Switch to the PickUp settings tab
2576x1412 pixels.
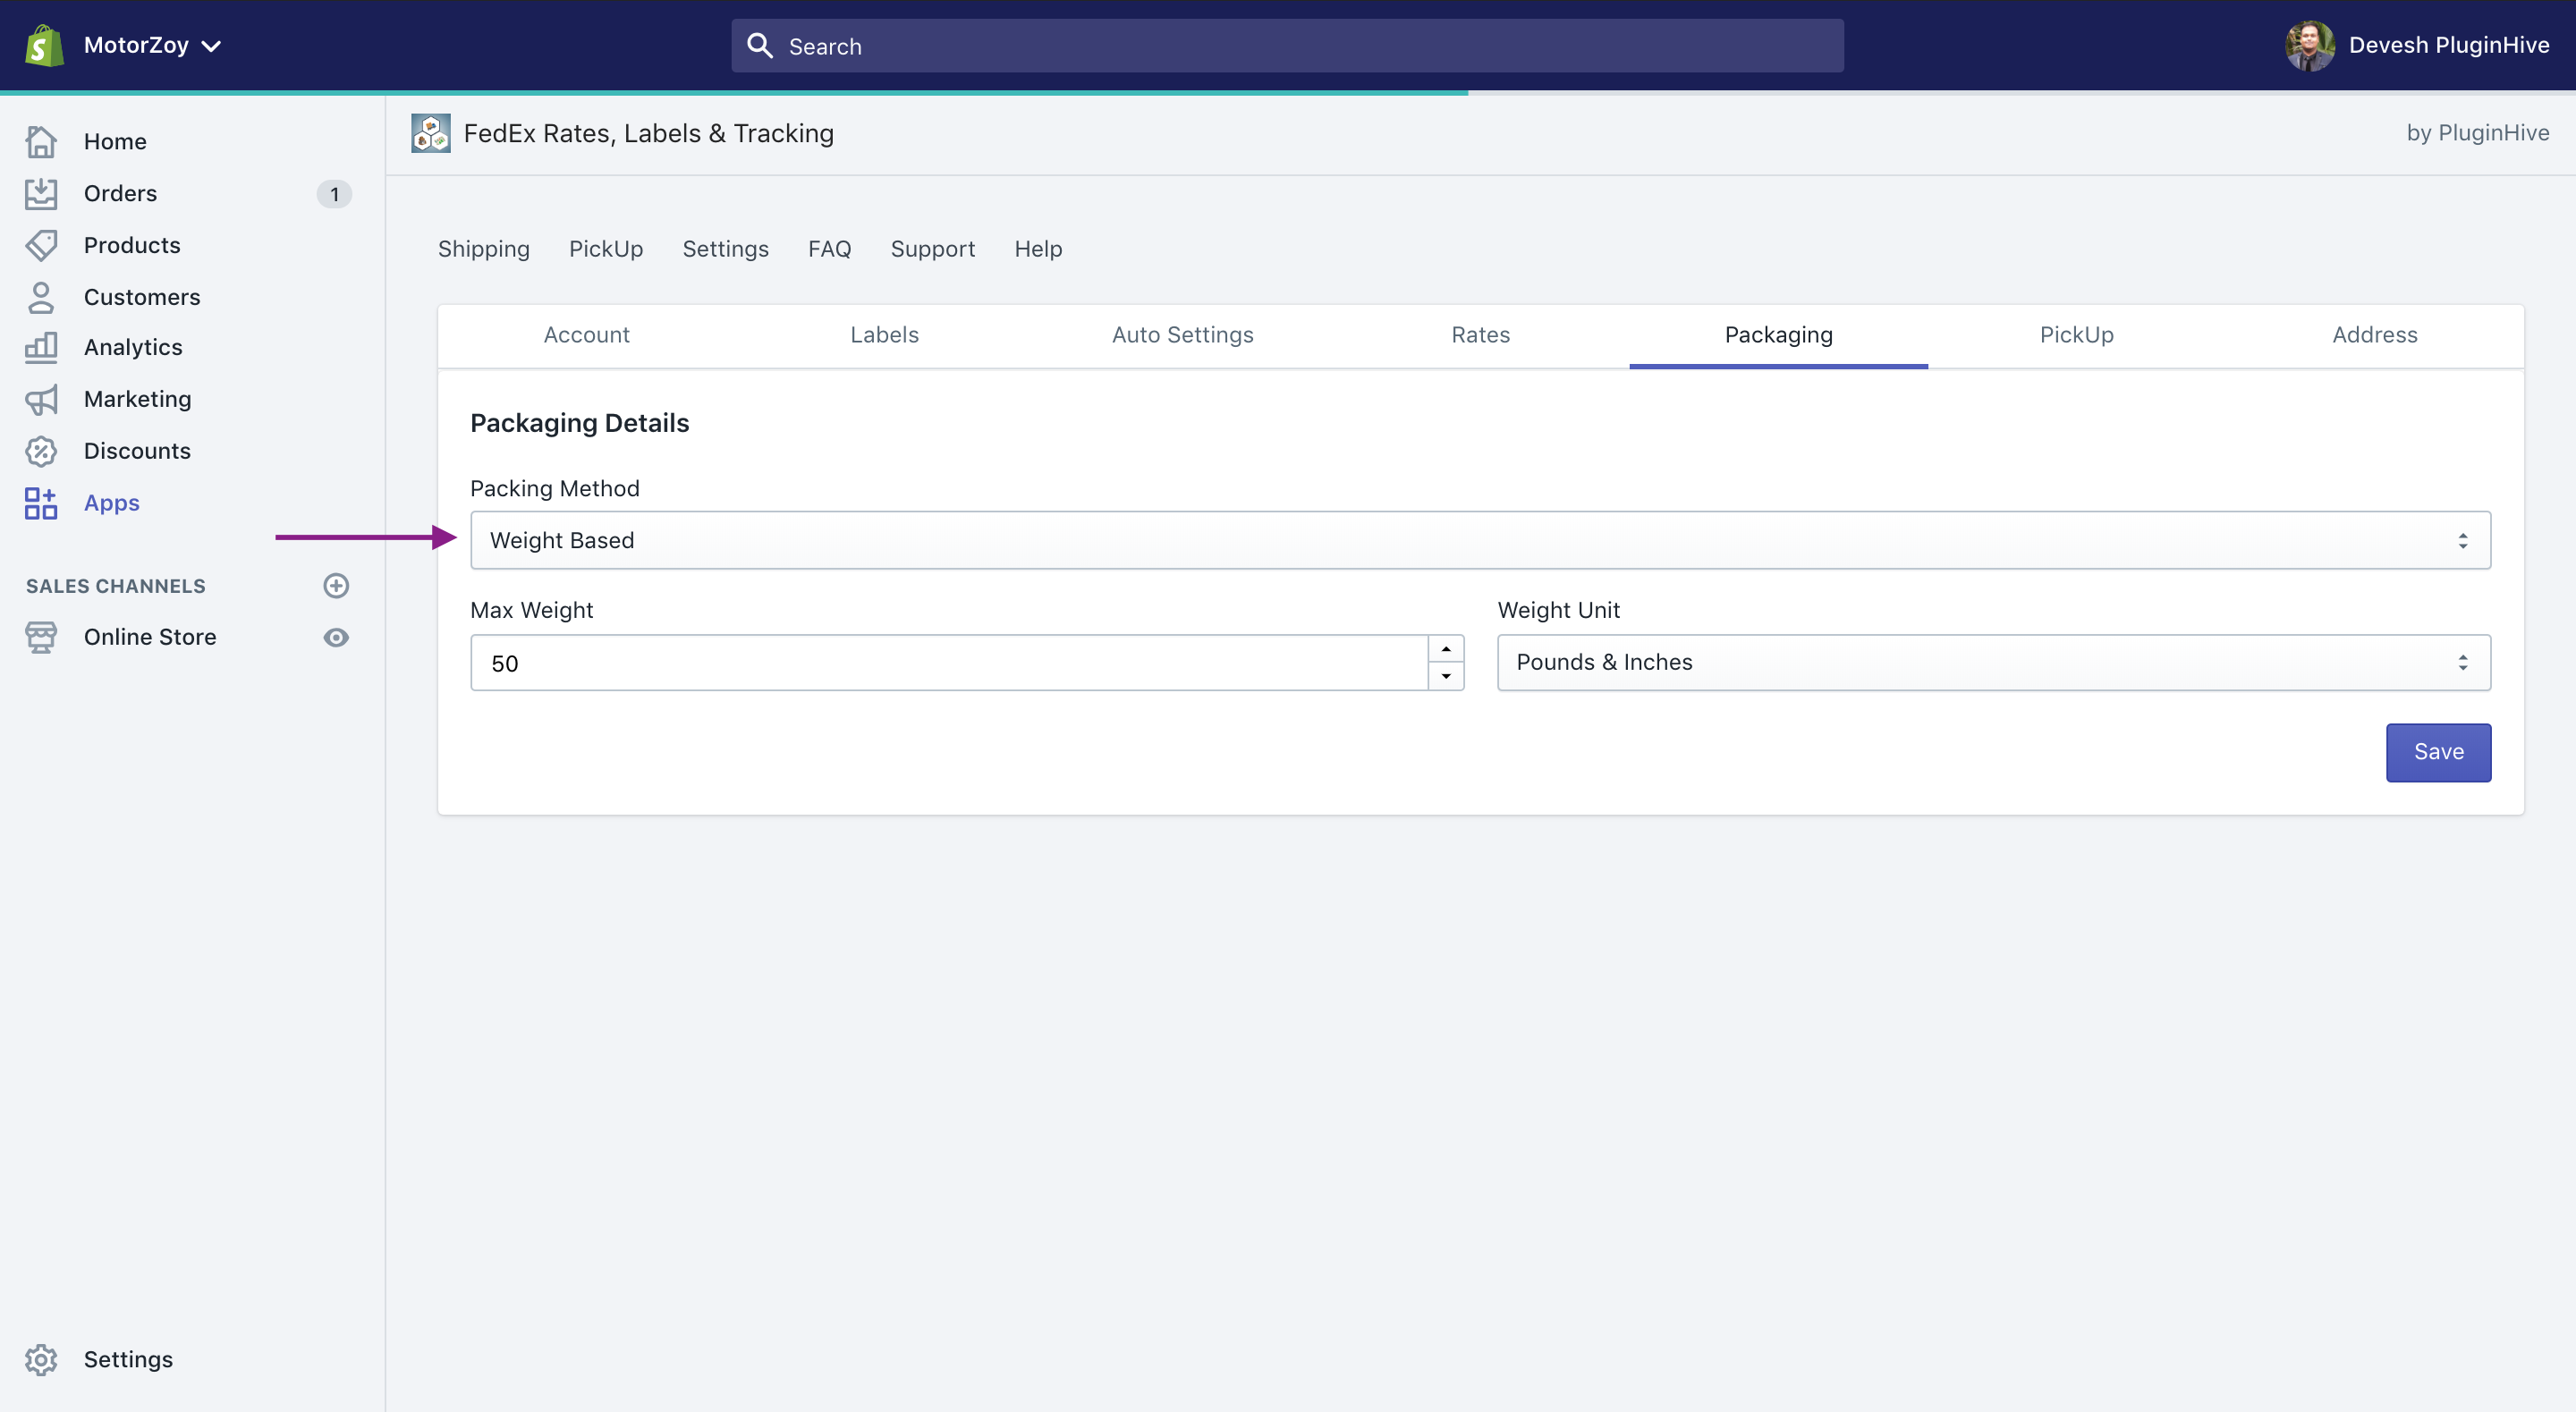2077,335
